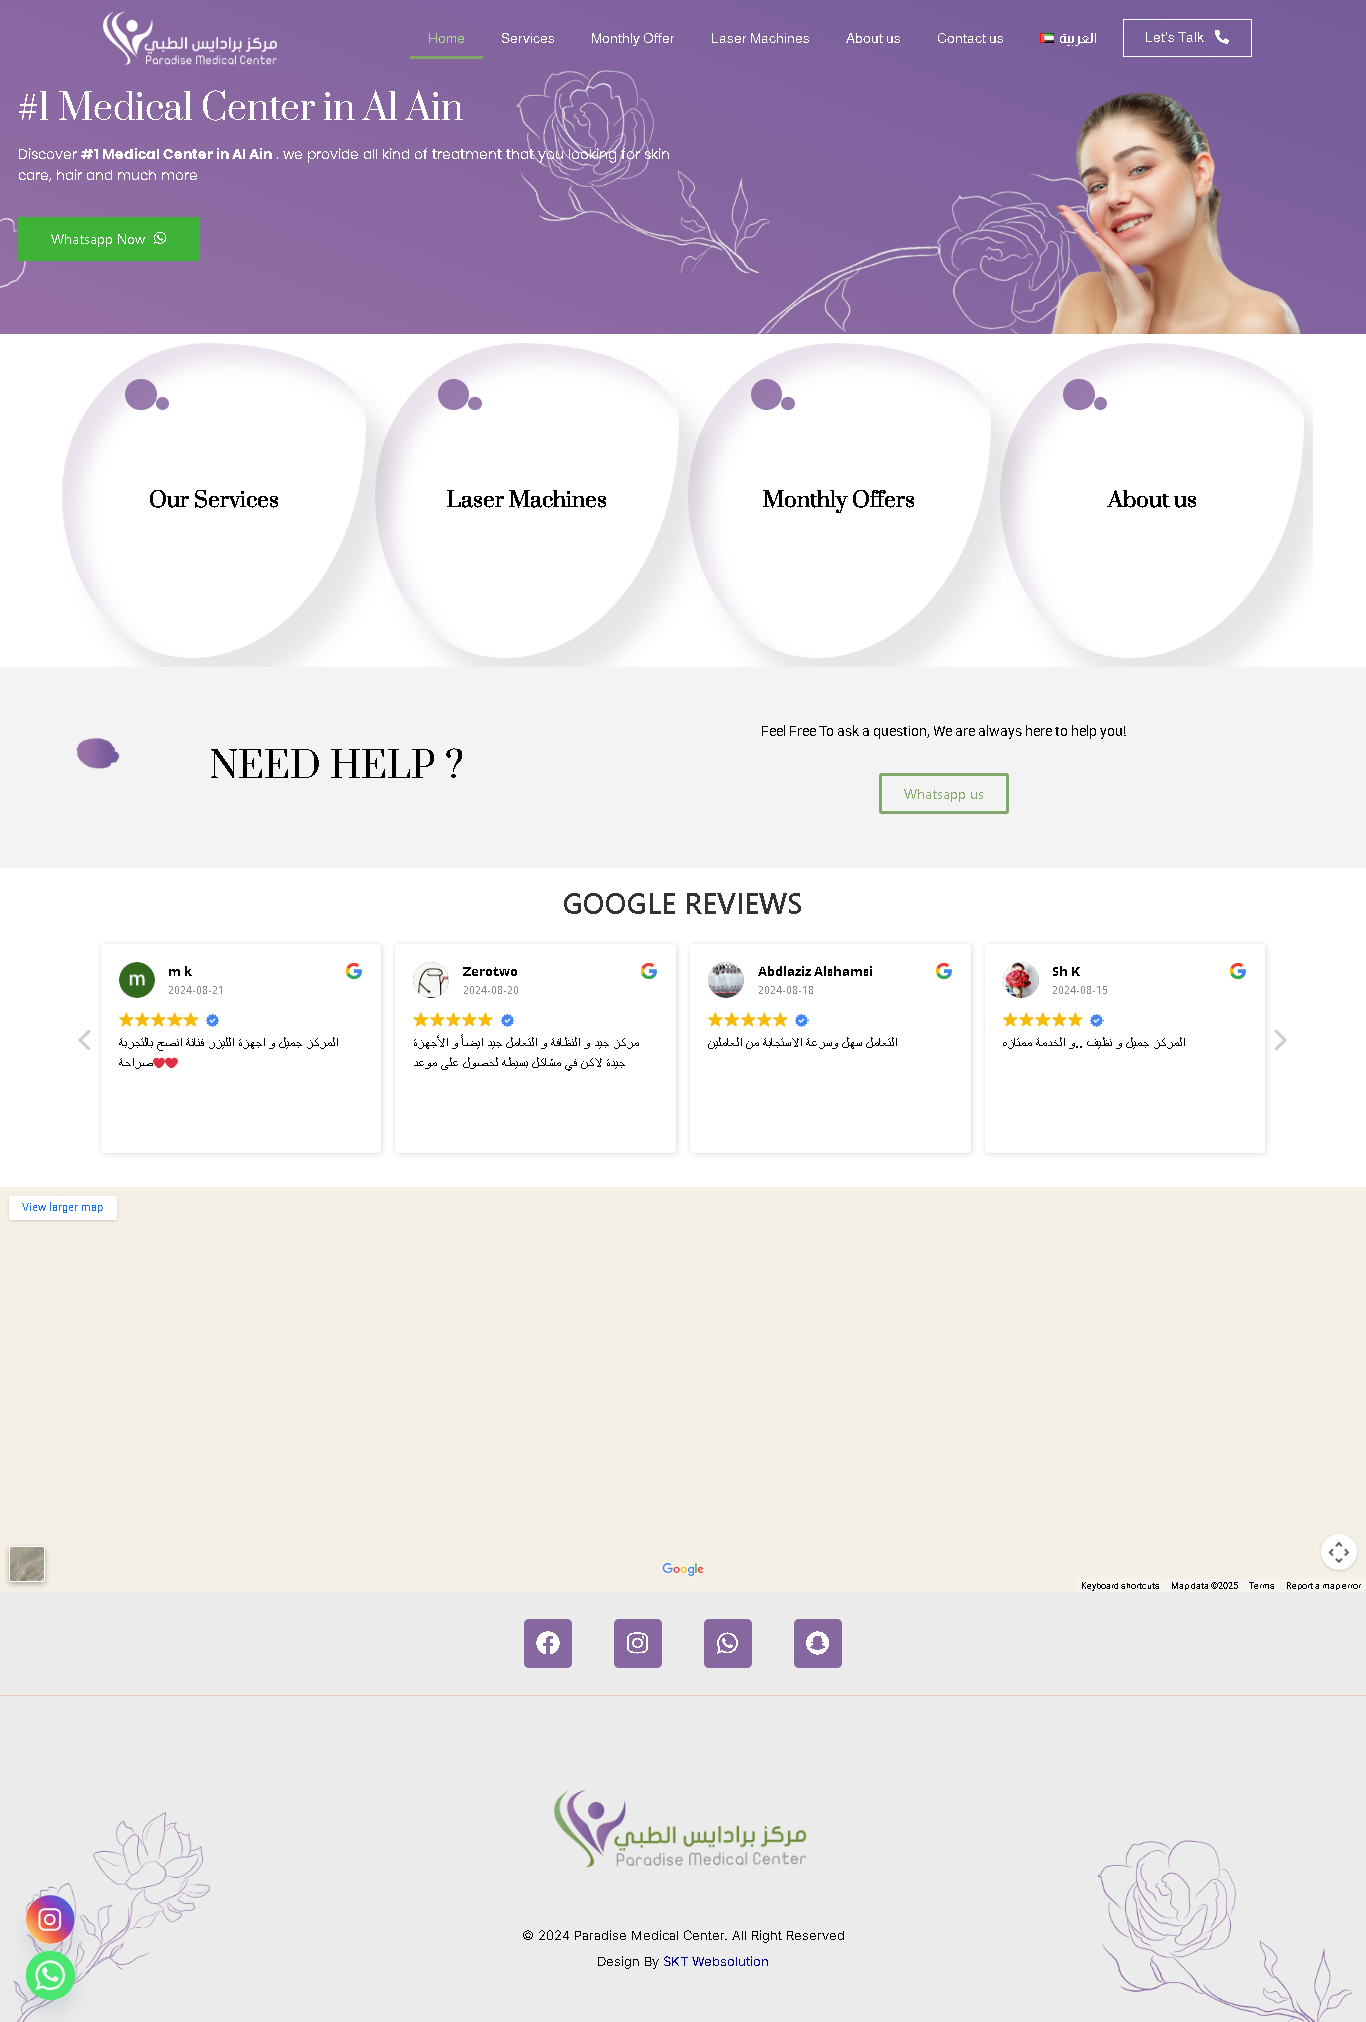Click the Let's Talk phone button
This screenshot has width=1366, height=2022.
[1187, 38]
